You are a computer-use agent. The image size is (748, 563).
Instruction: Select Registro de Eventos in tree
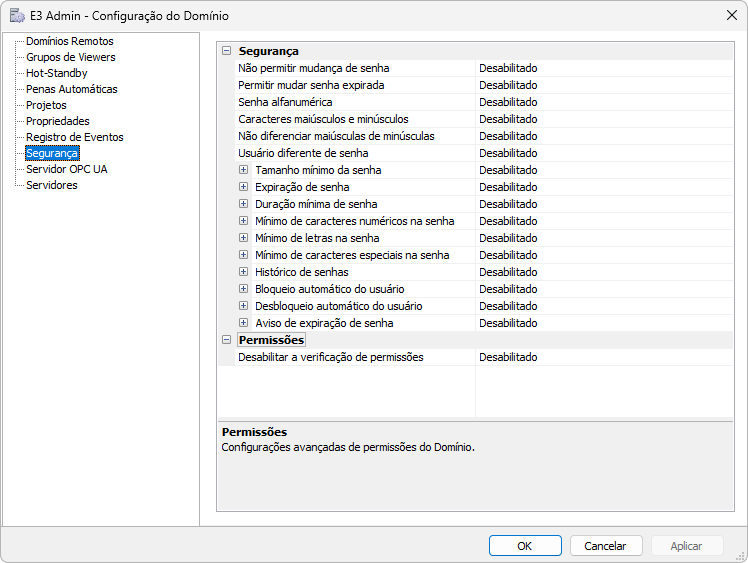click(74, 137)
